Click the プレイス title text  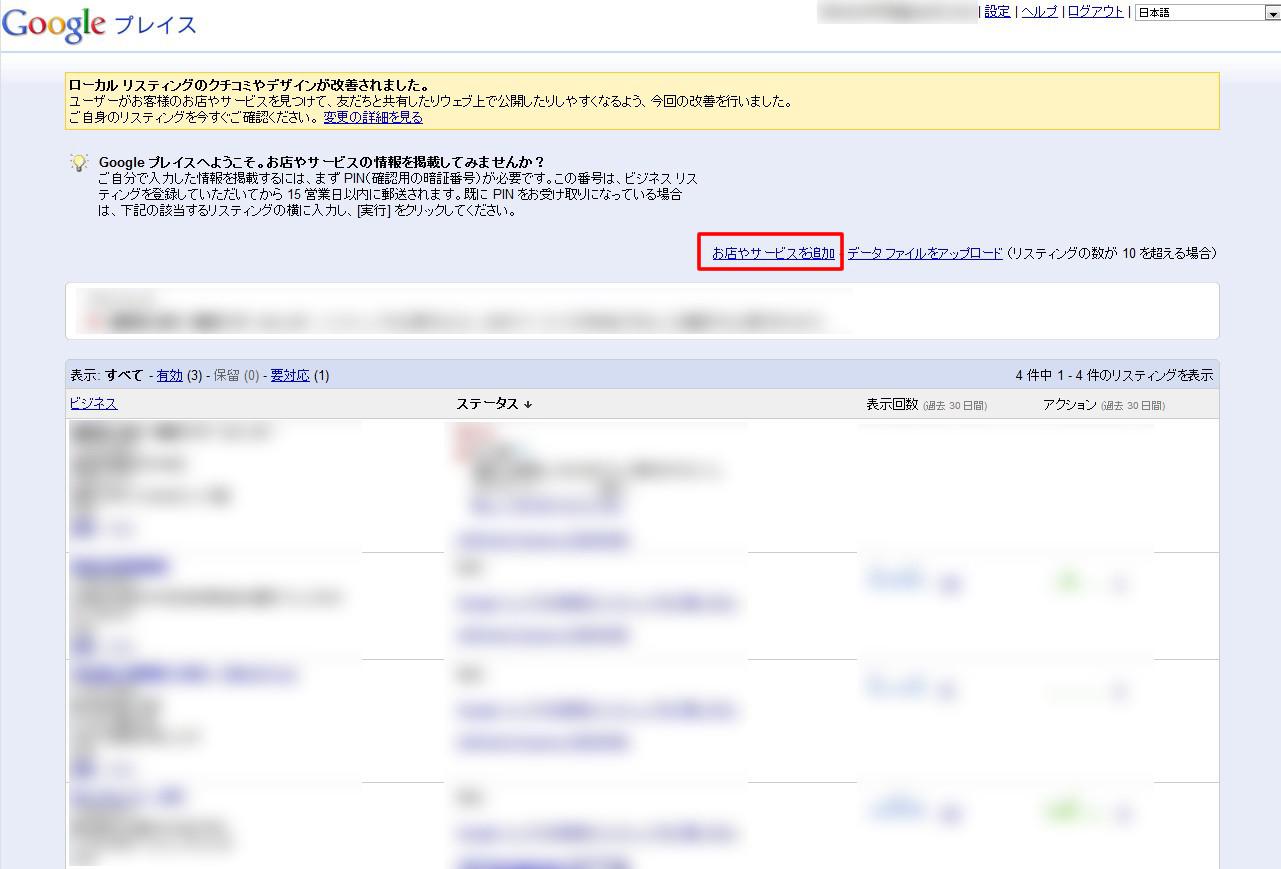coord(157,26)
